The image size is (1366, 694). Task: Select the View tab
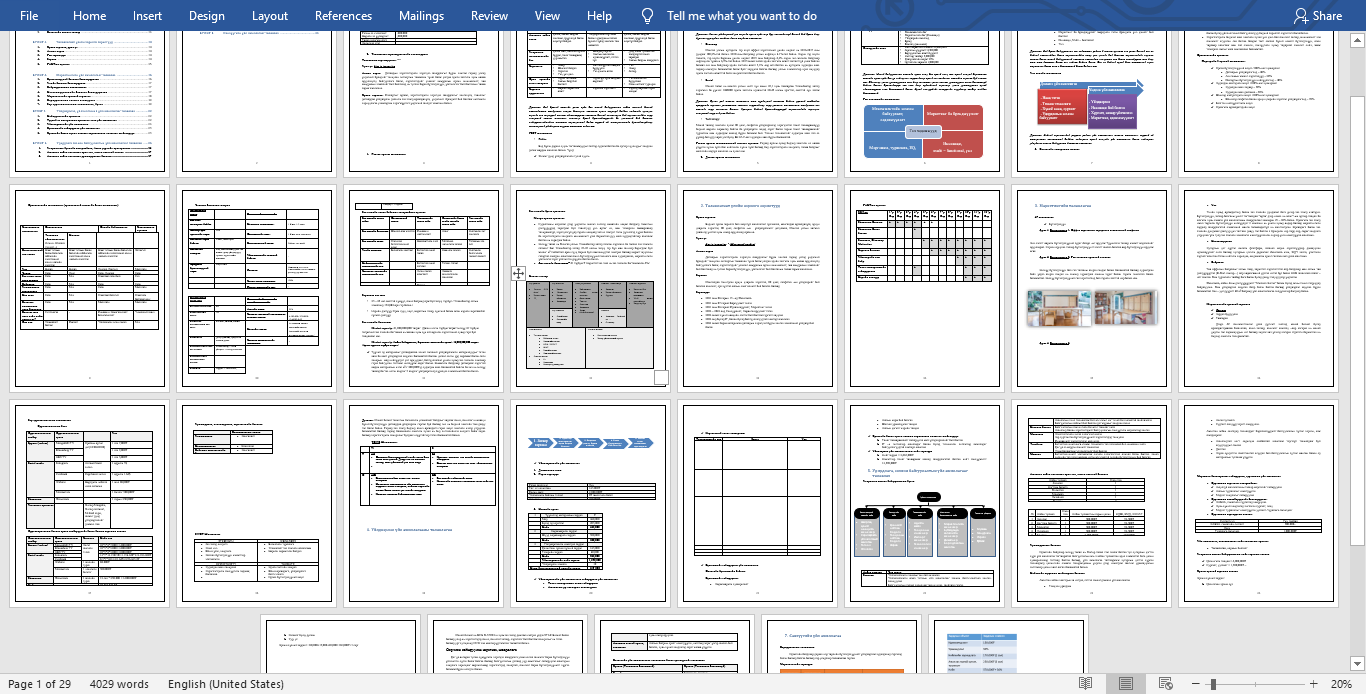tap(547, 15)
